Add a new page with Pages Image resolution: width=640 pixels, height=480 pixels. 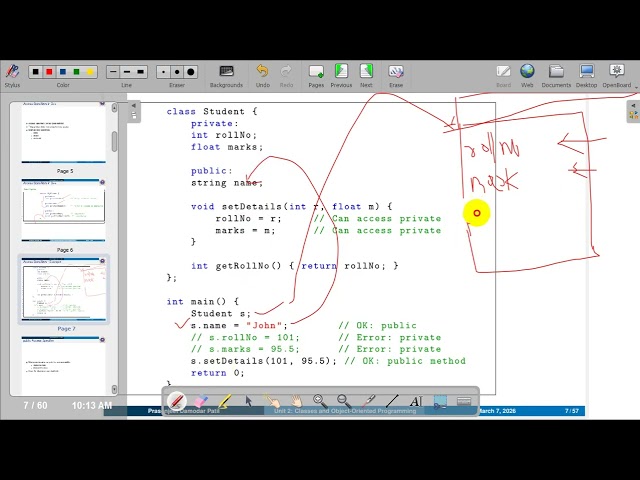[x=316, y=76]
